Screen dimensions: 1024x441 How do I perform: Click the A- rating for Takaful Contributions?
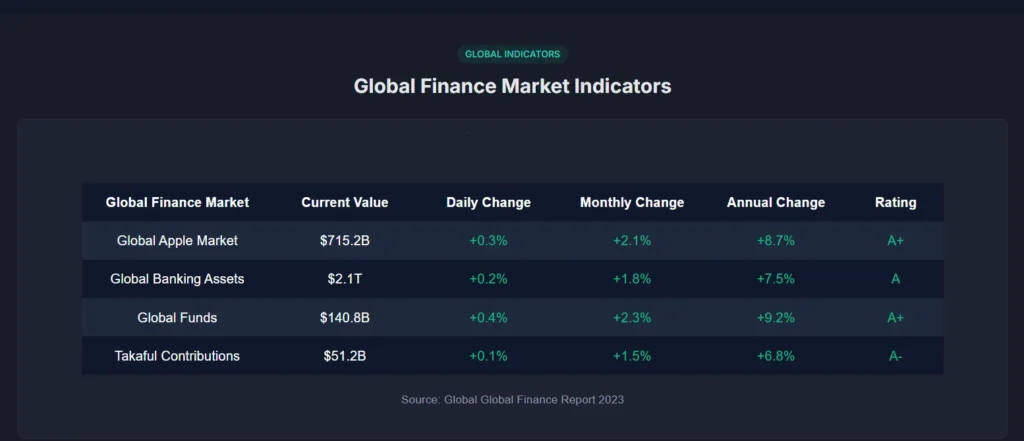click(x=895, y=356)
